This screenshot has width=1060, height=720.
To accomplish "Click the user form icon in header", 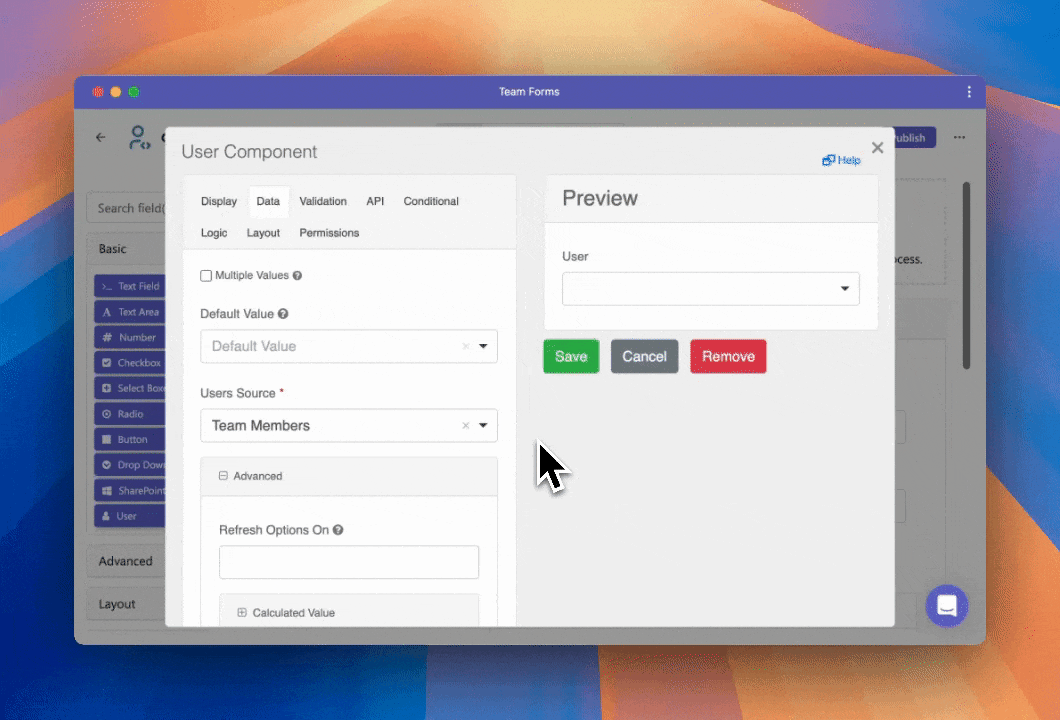I will pyautogui.click(x=139, y=137).
